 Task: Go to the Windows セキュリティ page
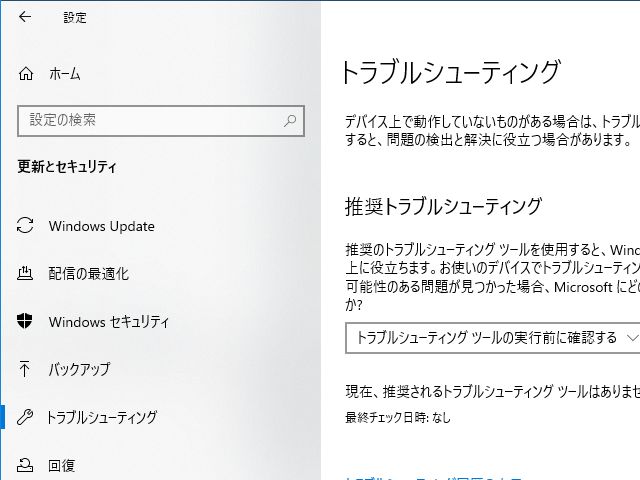(108, 321)
